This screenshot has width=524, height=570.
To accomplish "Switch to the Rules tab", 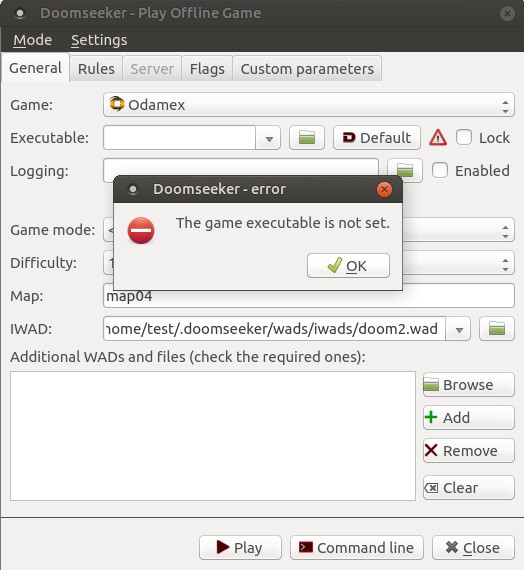I will (x=96, y=69).
